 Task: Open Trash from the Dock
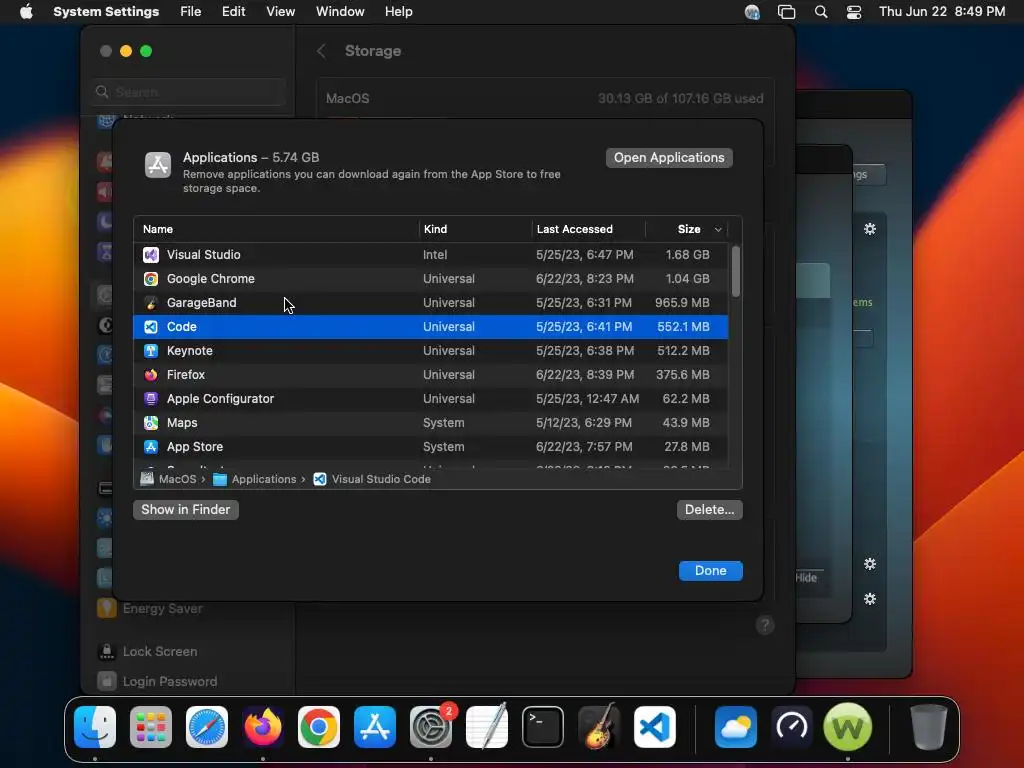[929, 727]
